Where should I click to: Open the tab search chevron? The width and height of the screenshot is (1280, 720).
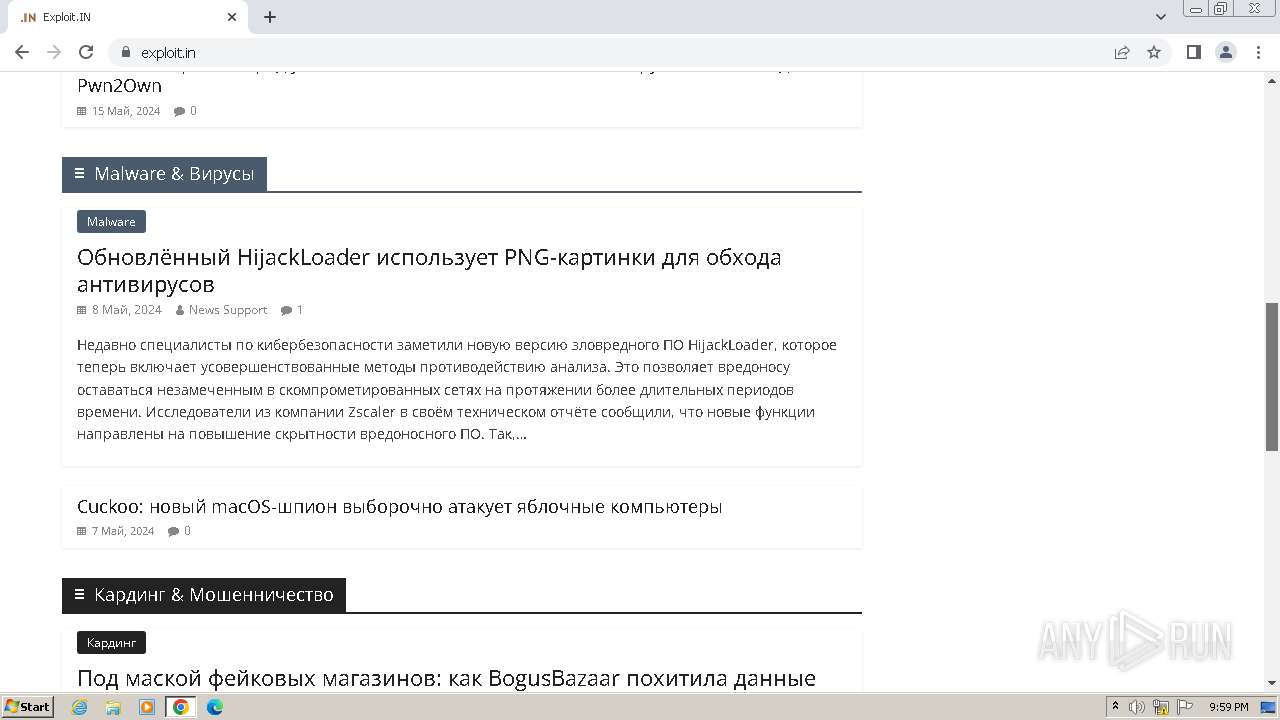pos(1161,17)
